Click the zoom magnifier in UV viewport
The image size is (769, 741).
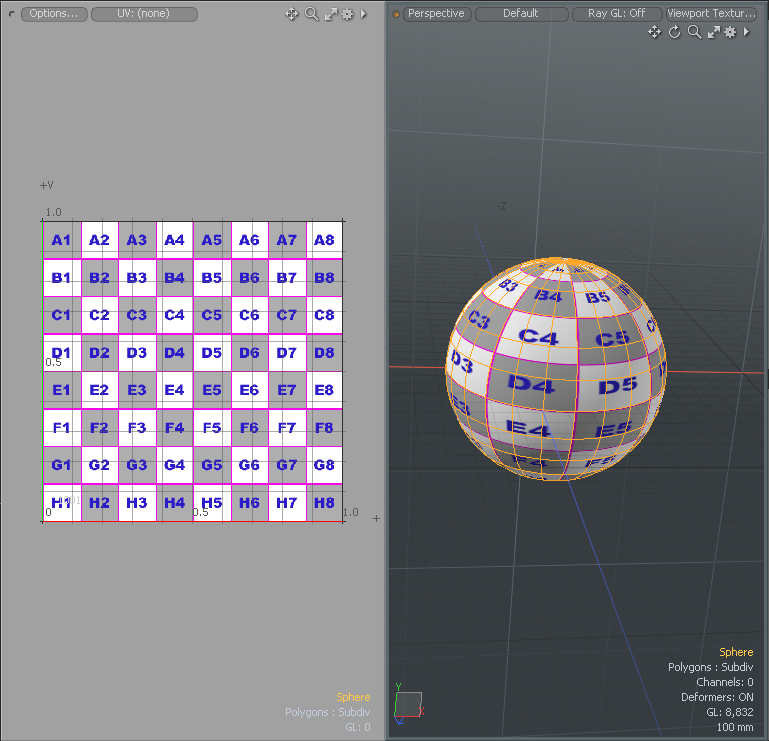point(311,14)
